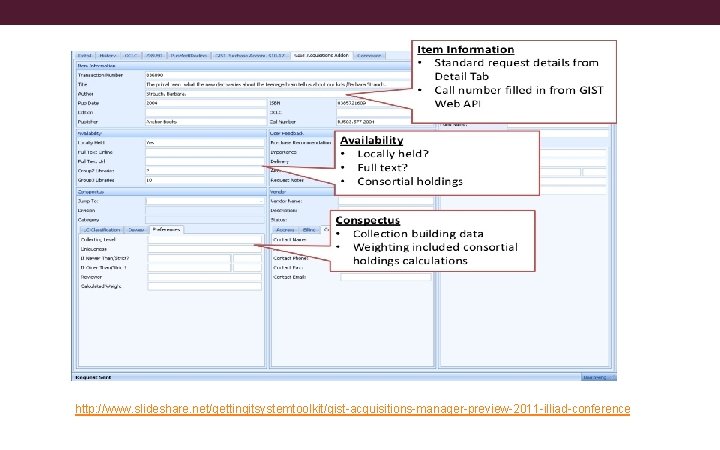Click the empty Edition field
The image size is (720, 450).
click(x=206, y=112)
